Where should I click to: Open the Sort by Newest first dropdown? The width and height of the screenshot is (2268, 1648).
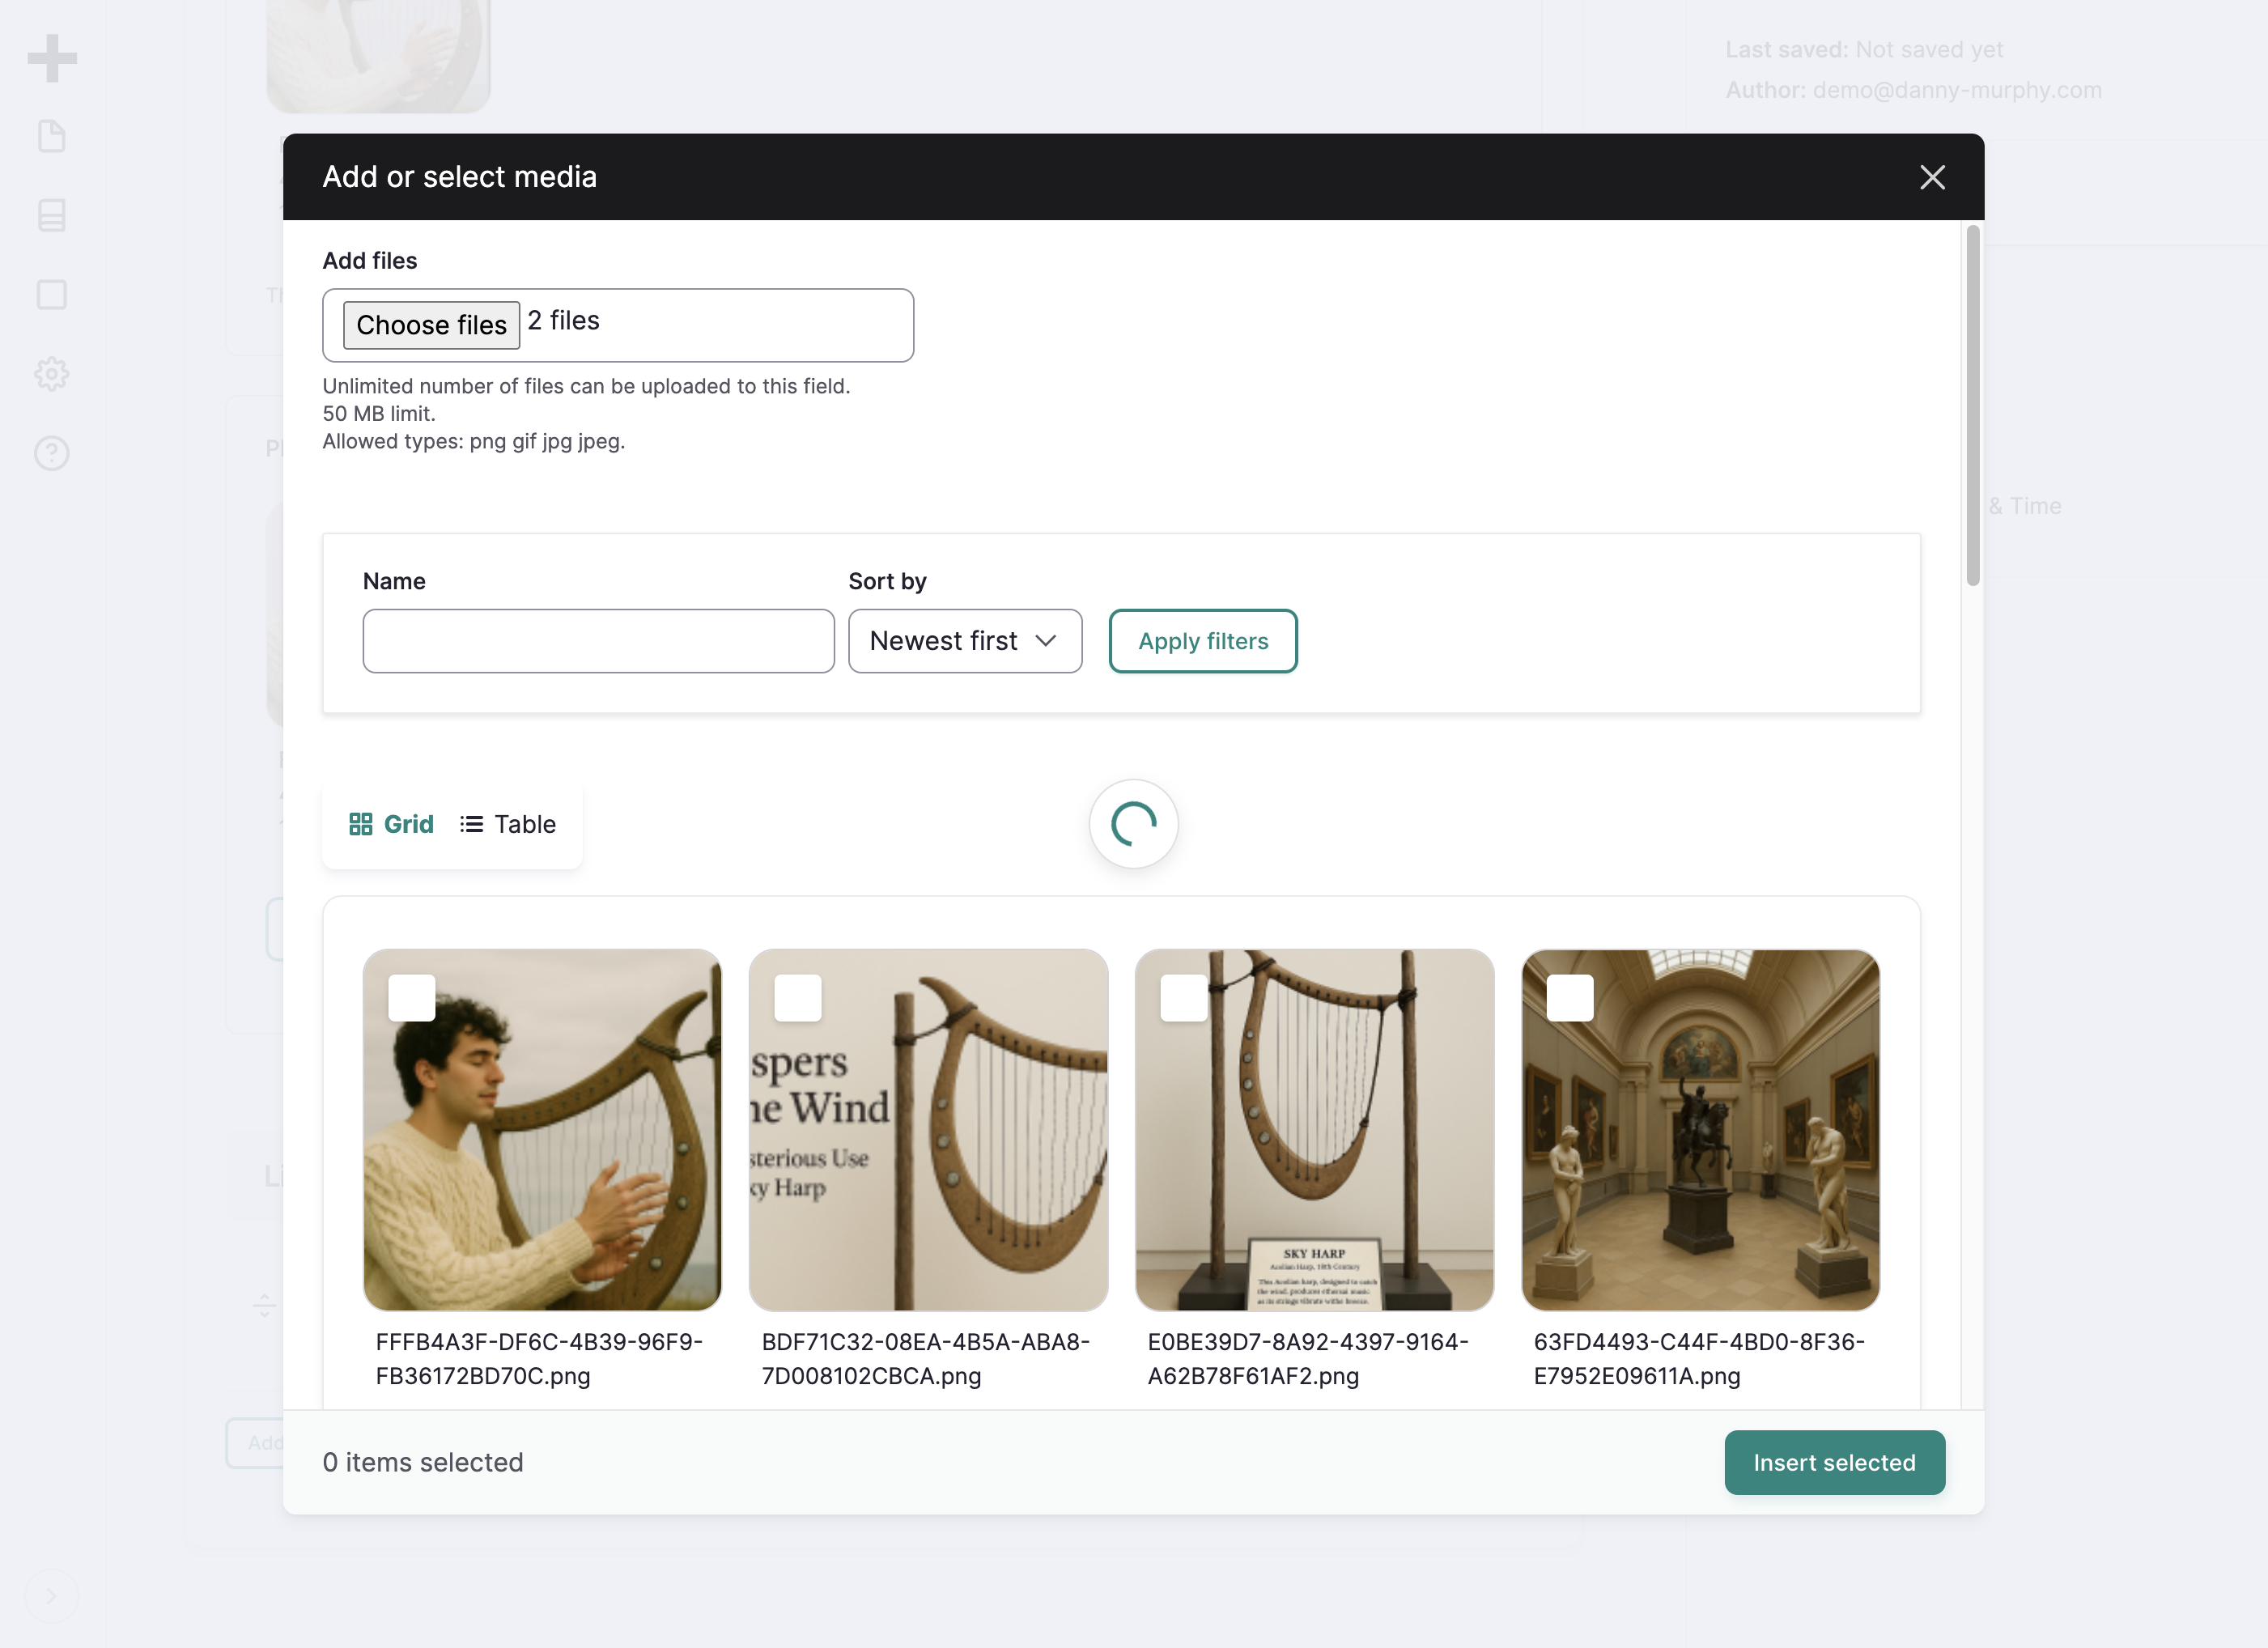point(965,641)
